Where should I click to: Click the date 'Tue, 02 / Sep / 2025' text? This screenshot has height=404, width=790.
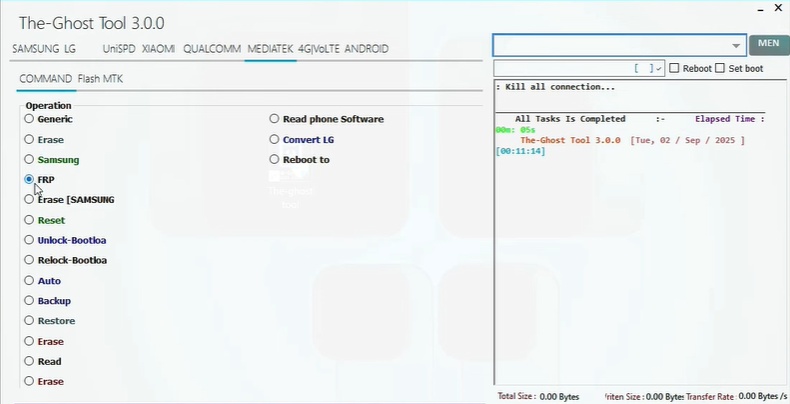point(687,141)
